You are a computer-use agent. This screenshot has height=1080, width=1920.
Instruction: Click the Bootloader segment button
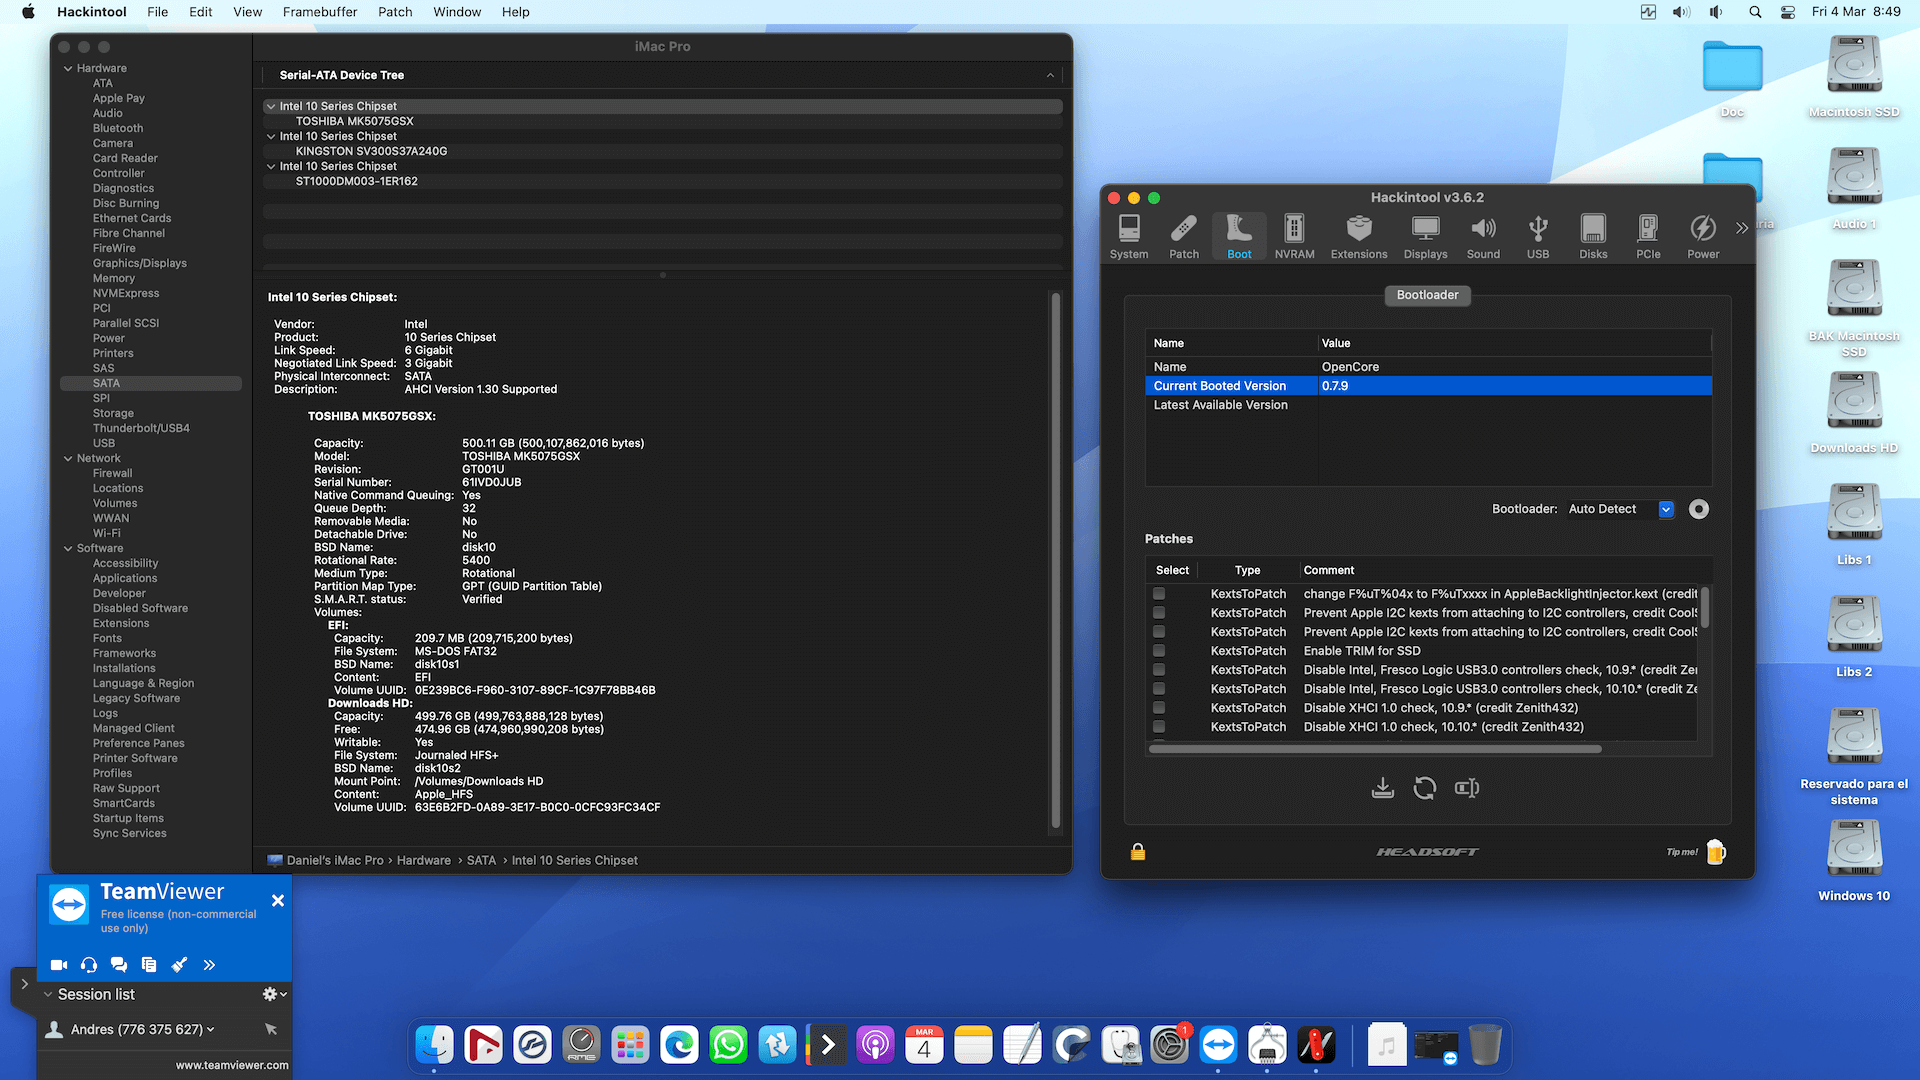[x=1428, y=295]
